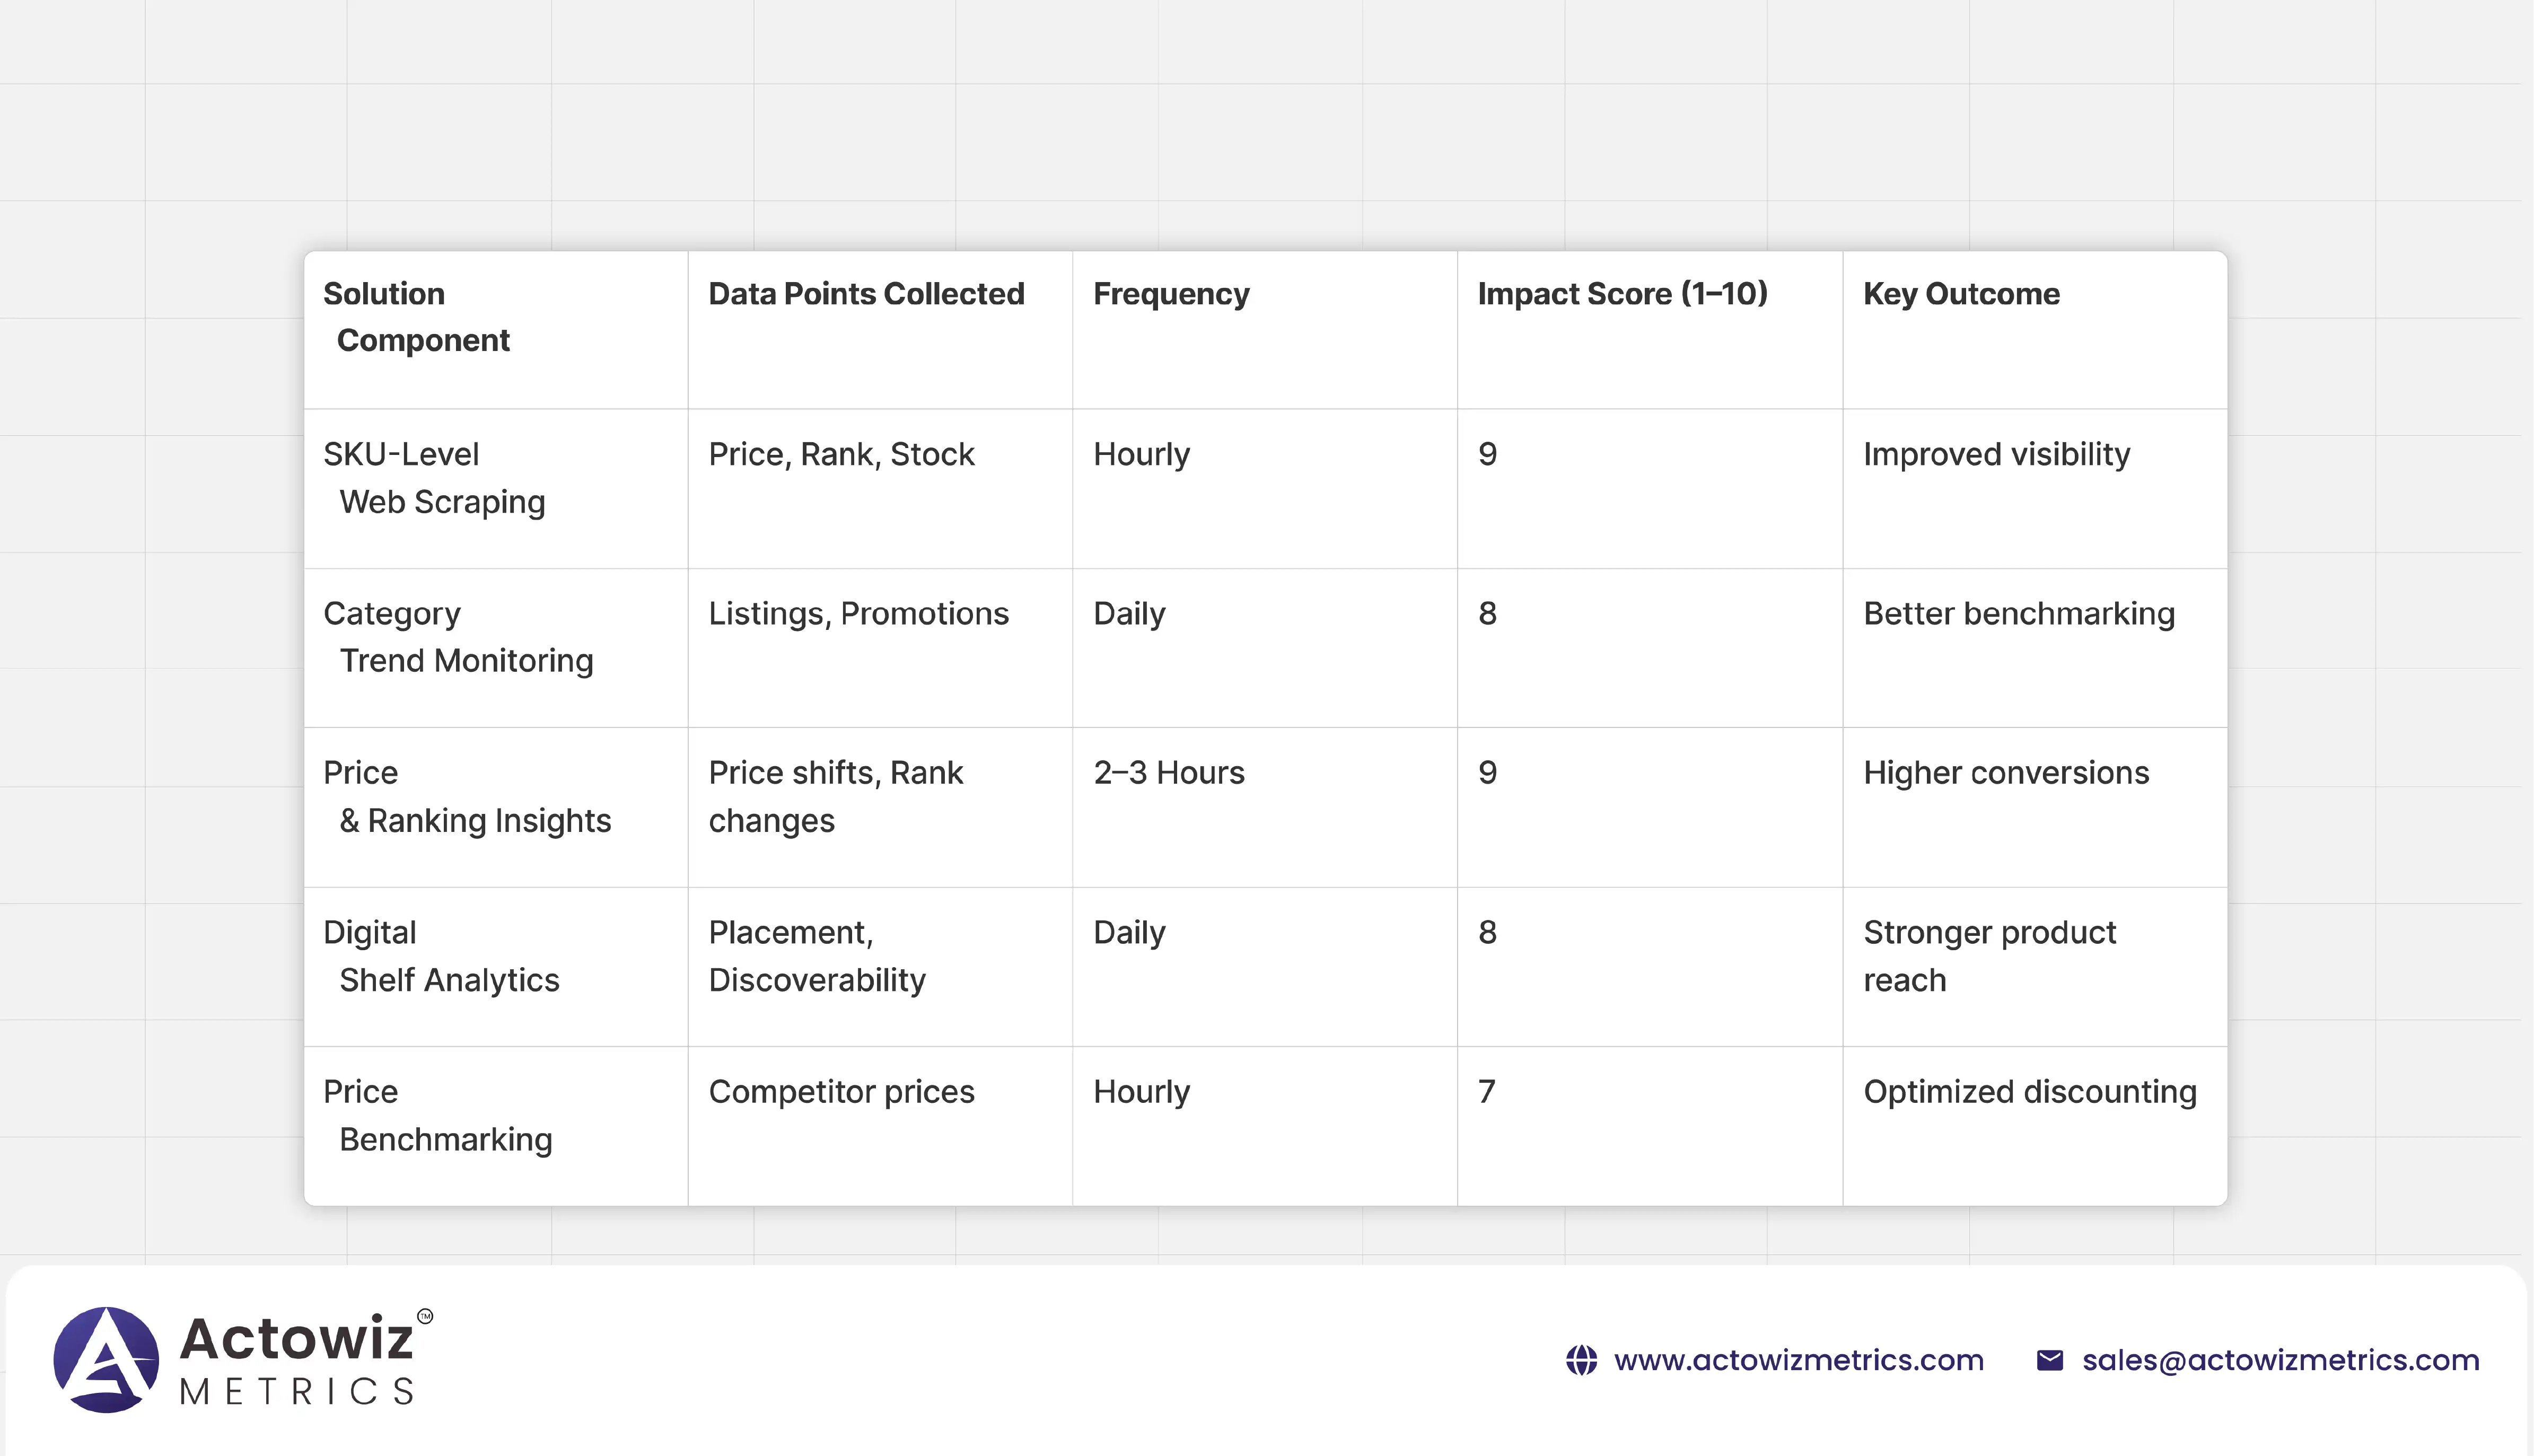Click the sales@actowizmetrics.com email link
2534x1456 pixels.
coord(2280,1360)
